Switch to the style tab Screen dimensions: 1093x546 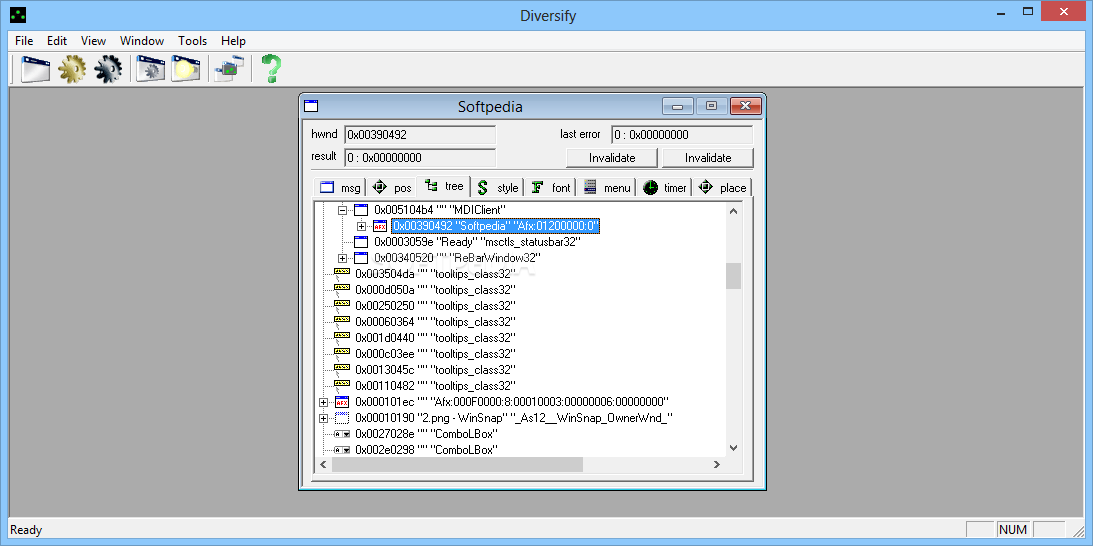[497, 188]
